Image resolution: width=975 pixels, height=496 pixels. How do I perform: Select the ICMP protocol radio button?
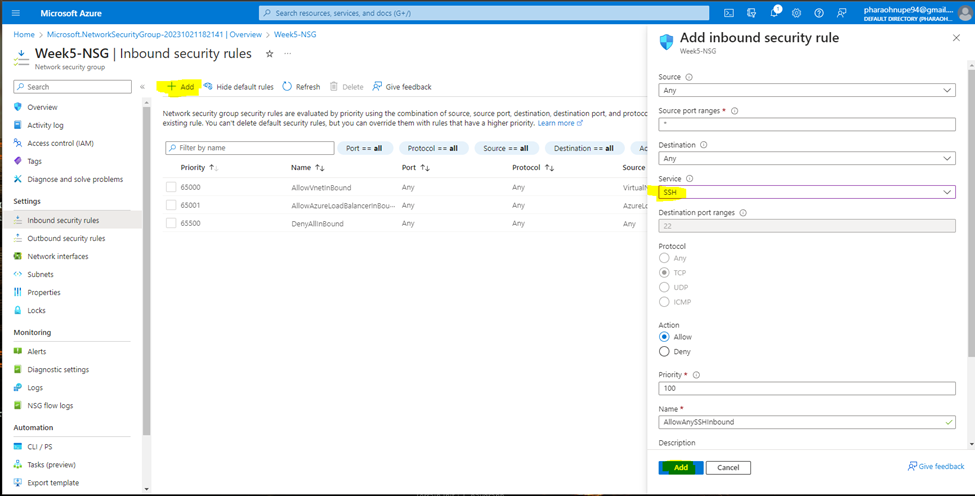[x=664, y=301]
